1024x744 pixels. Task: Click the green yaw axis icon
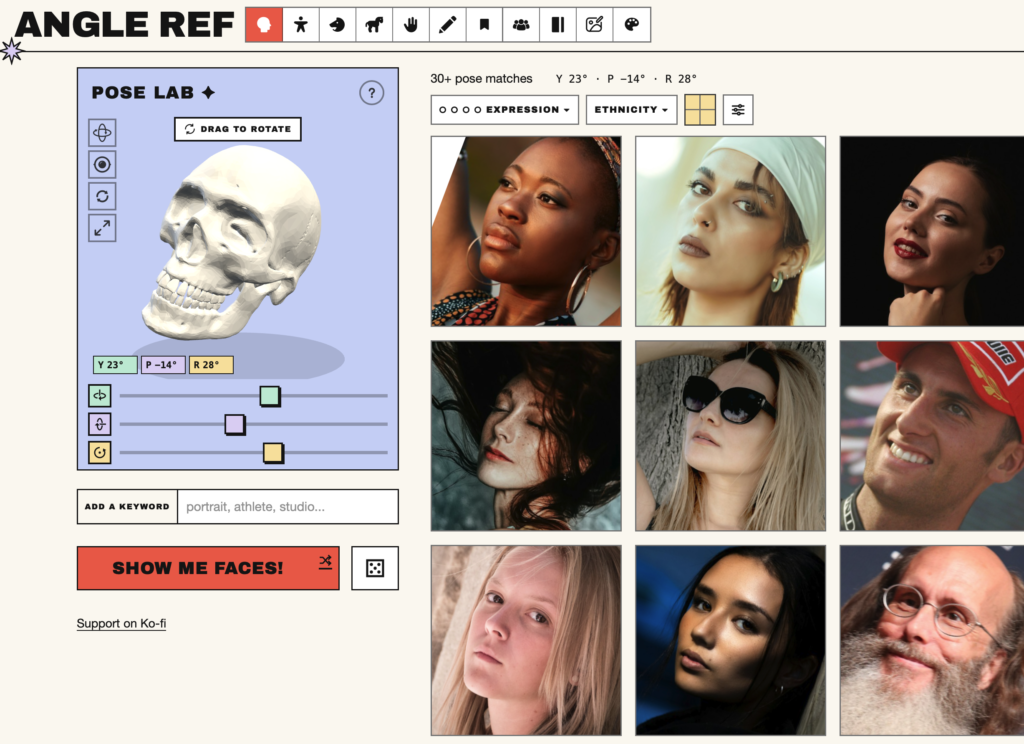point(100,395)
